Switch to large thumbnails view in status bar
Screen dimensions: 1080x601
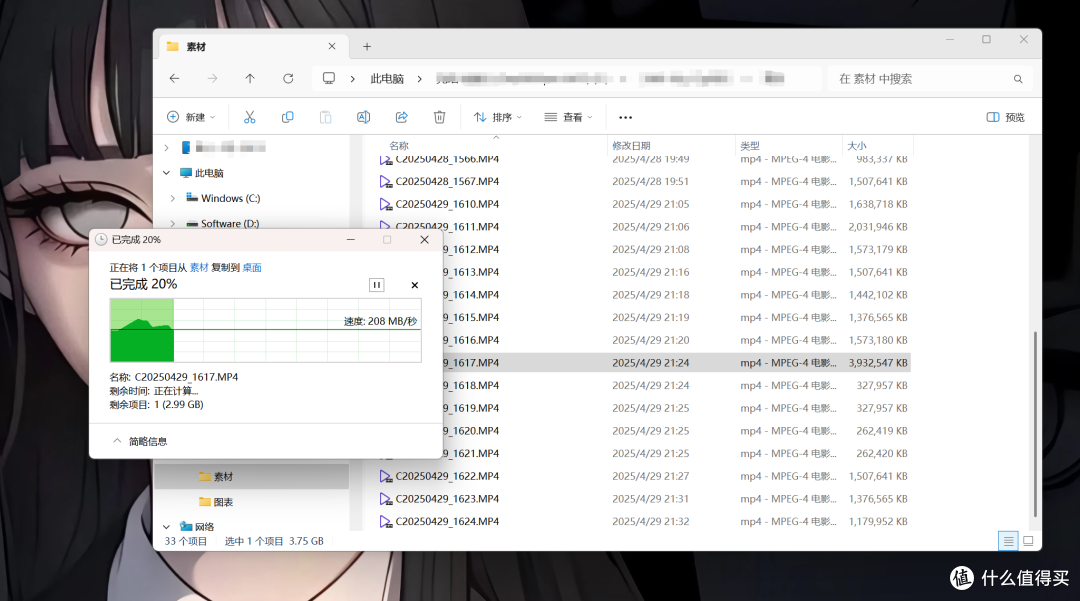1028,541
